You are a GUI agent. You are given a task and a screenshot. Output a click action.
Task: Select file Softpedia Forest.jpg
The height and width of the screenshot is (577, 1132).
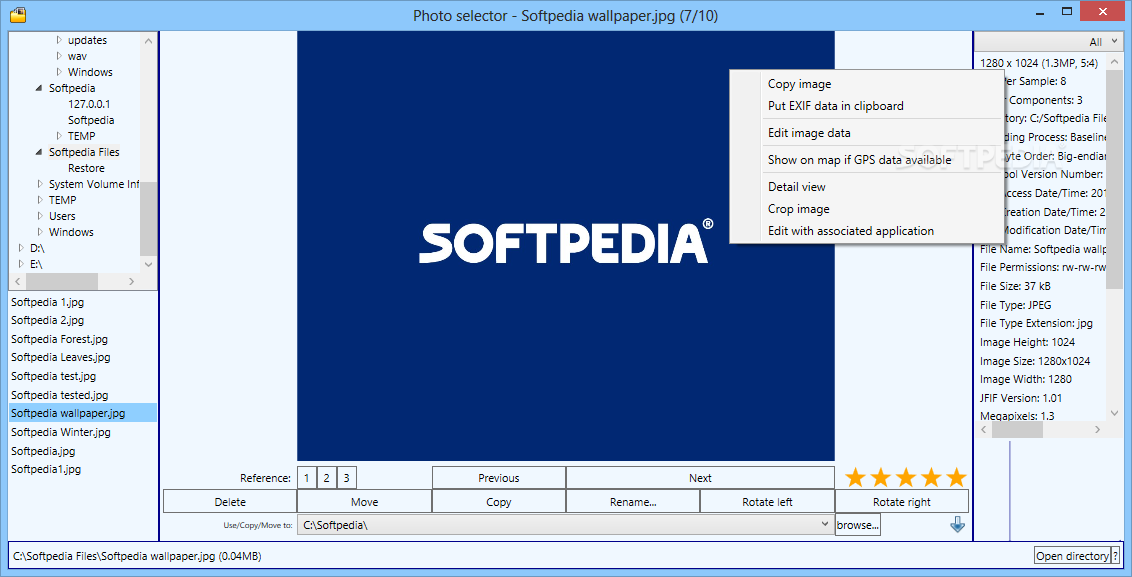coord(59,339)
